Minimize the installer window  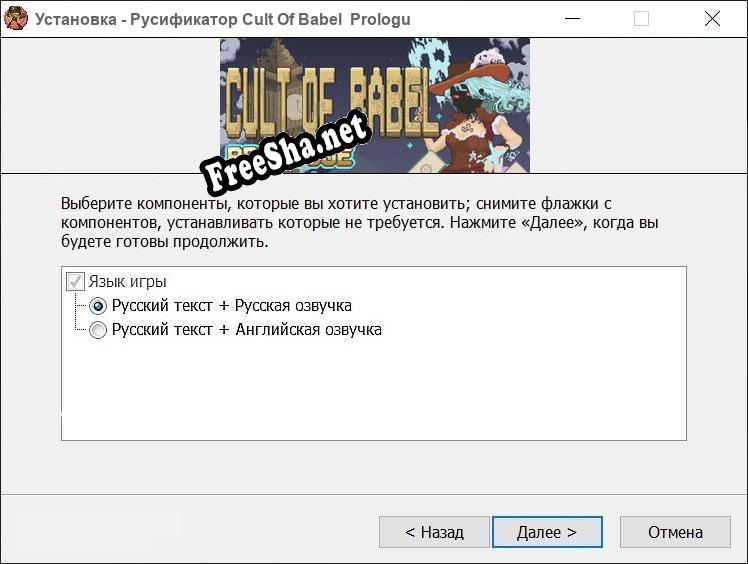[x=572, y=19]
